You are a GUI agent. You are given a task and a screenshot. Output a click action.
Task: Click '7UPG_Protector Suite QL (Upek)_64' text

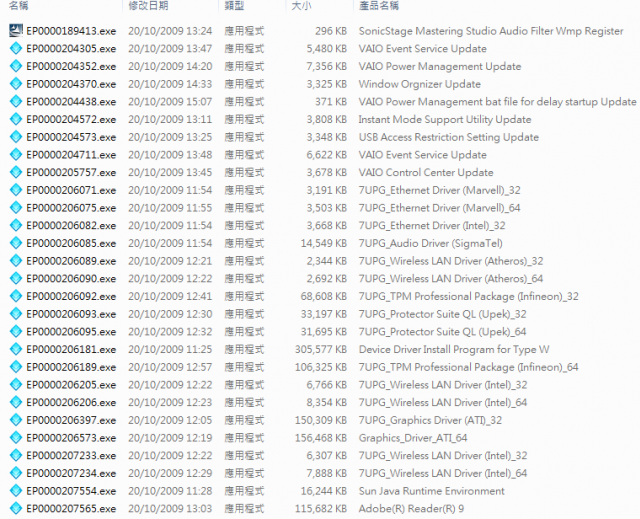pyautogui.click(x=442, y=331)
